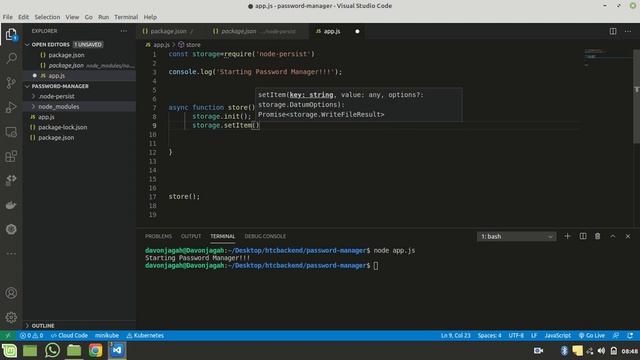Open notifications bell in status bar

[x=630, y=336]
